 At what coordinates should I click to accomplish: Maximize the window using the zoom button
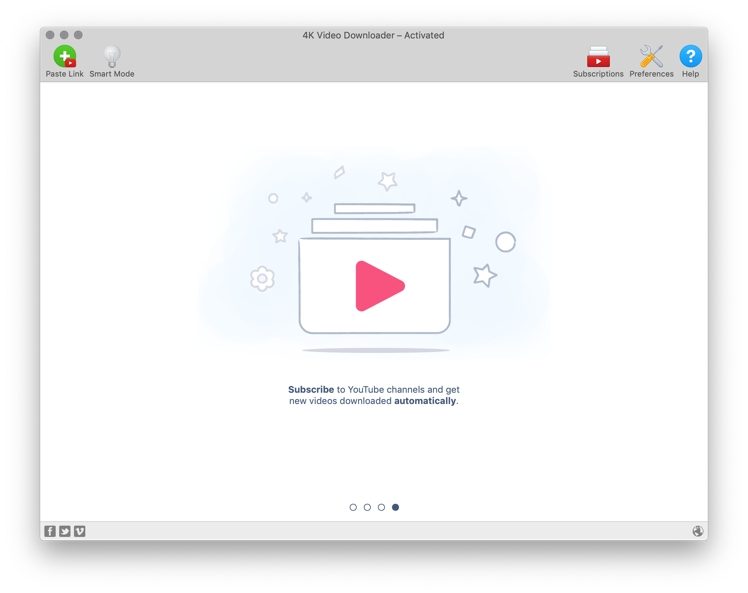tap(79, 35)
